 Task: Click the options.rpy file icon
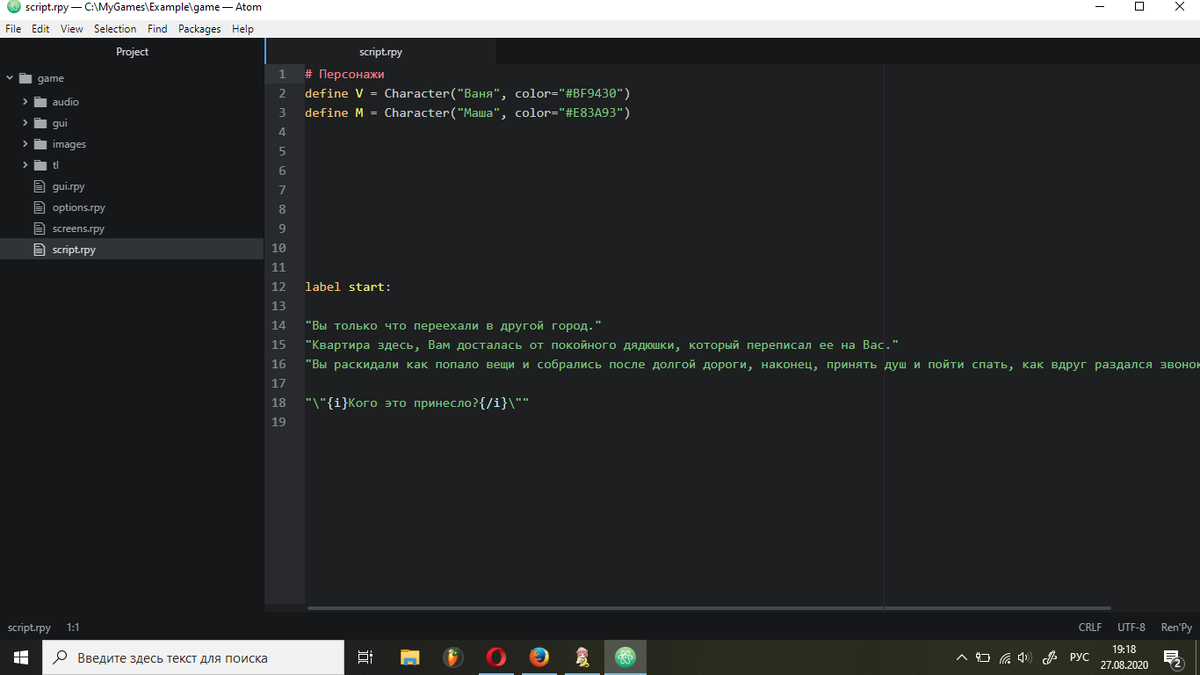point(41,207)
